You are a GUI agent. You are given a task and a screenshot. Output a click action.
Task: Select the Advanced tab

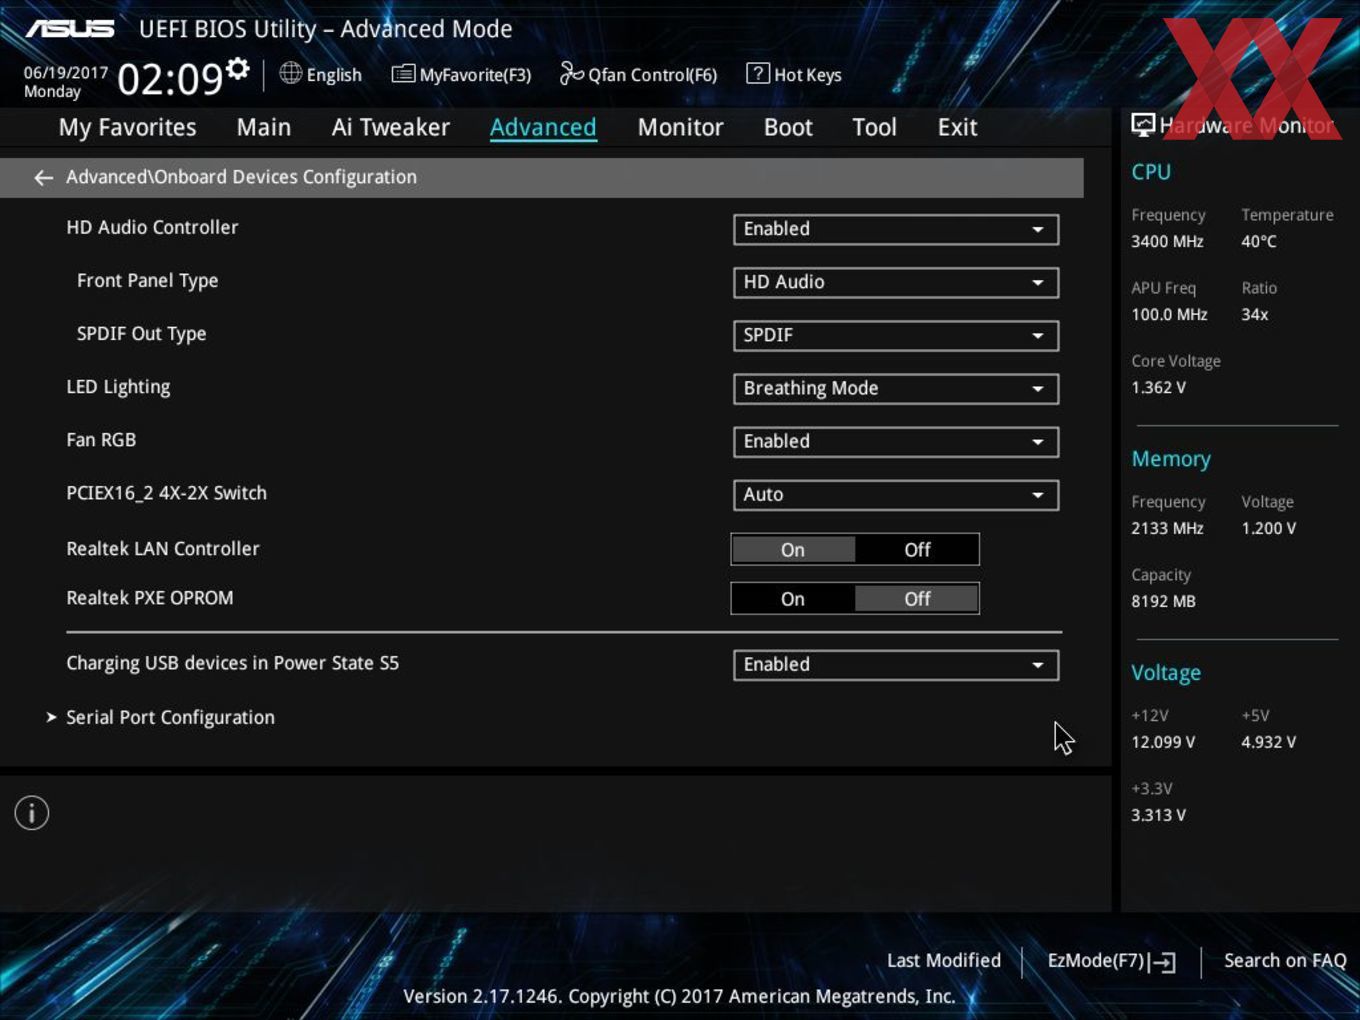click(543, 127)
